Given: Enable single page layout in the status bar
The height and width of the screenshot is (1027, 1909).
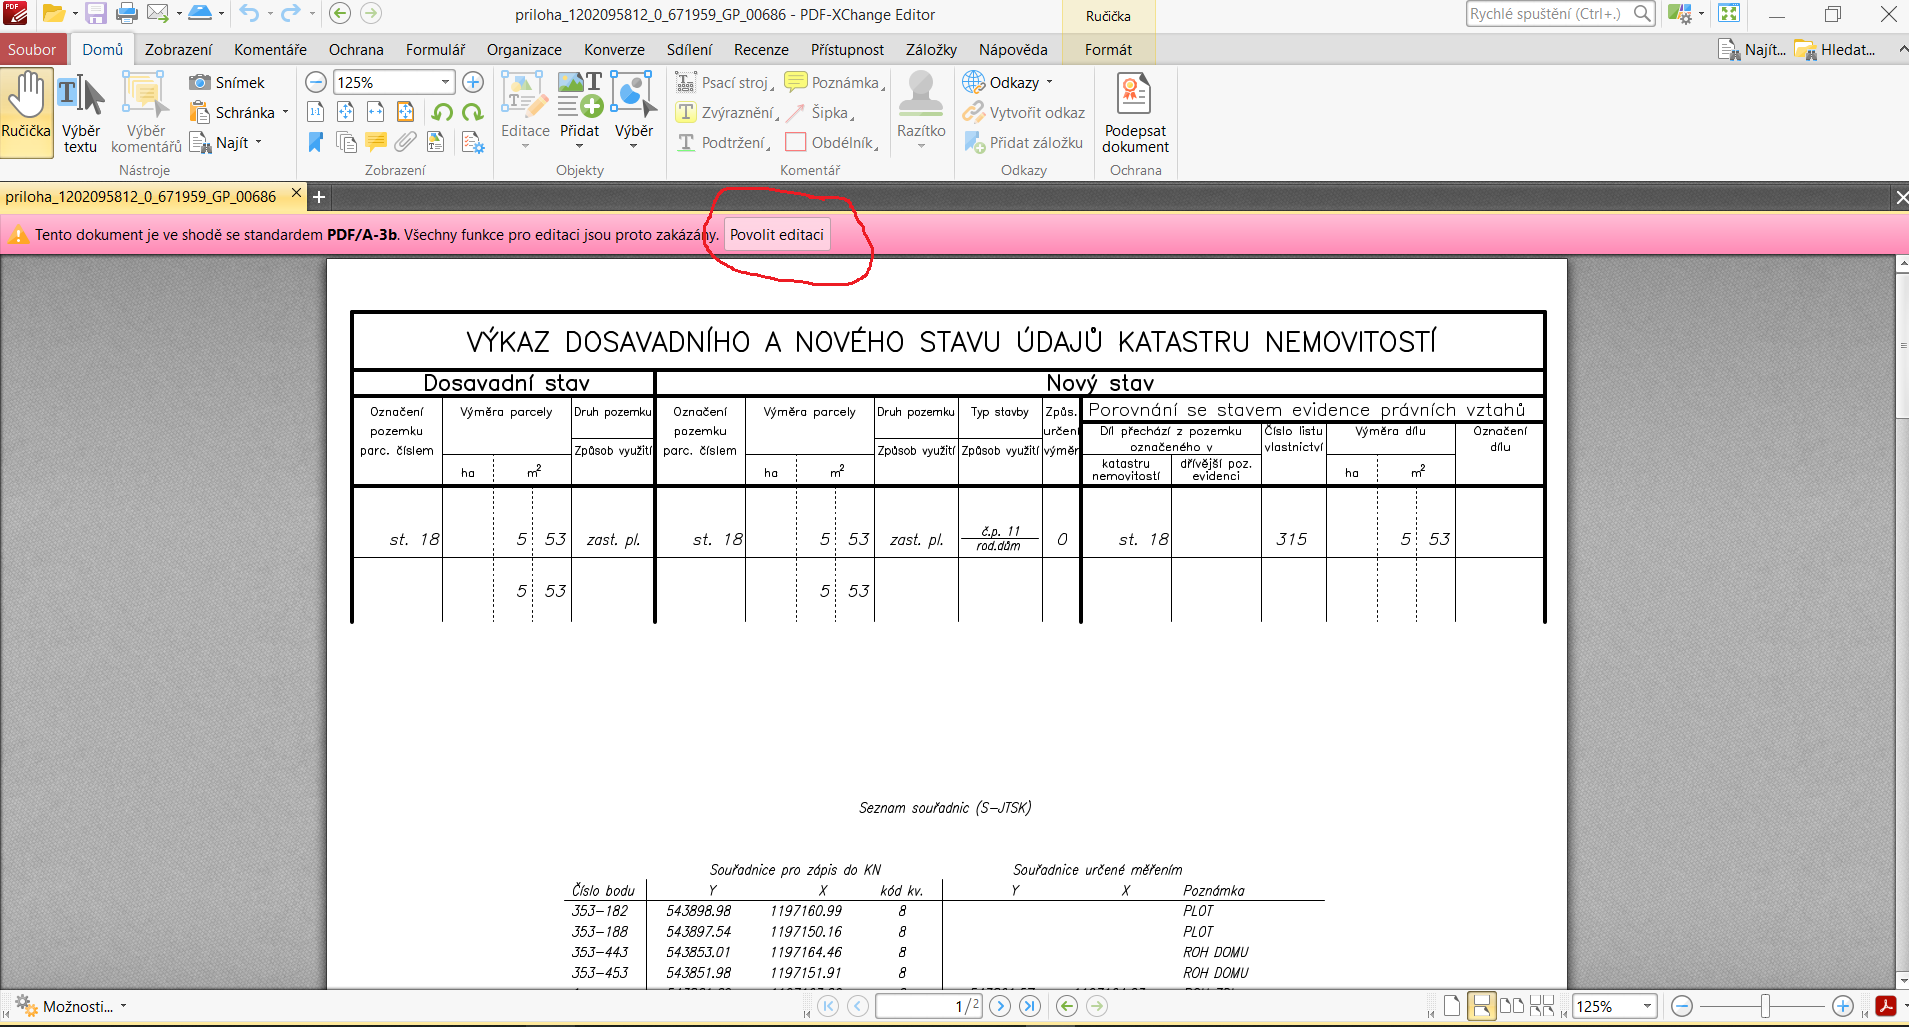Looking at the screenshot, I should (1451, 1006).
